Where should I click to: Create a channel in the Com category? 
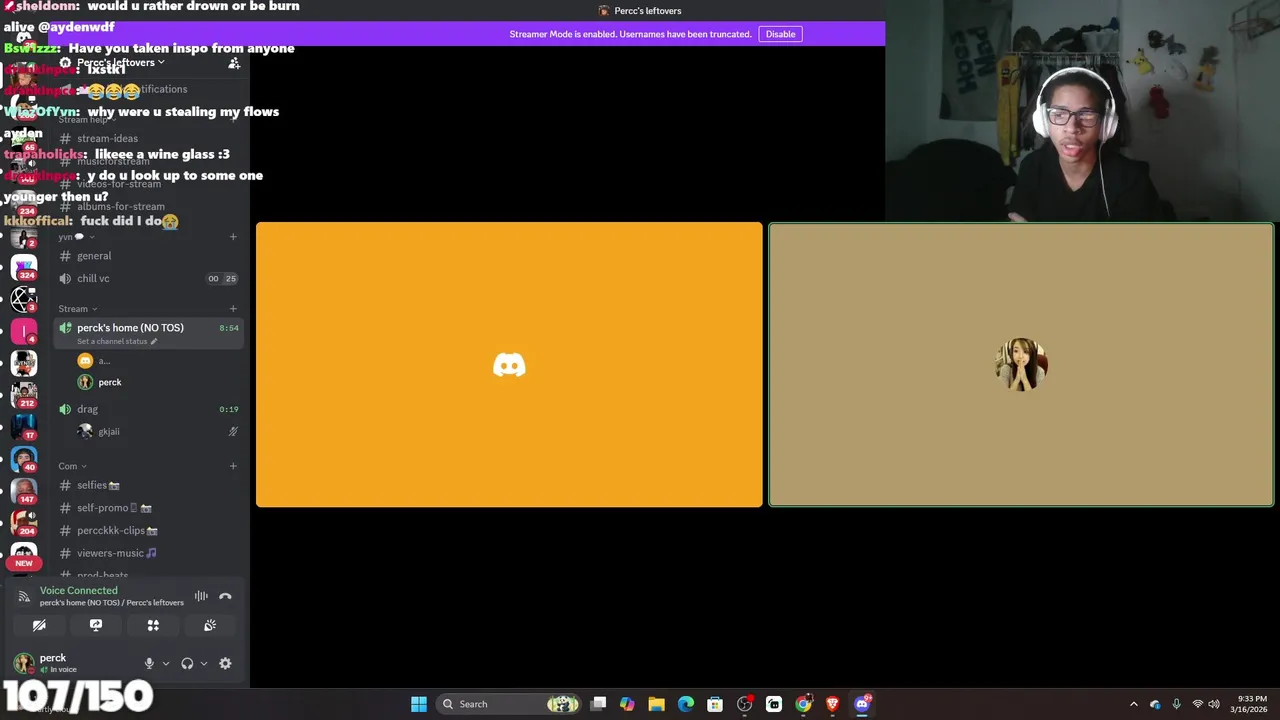pyautogui.click(x=233, y=466)
